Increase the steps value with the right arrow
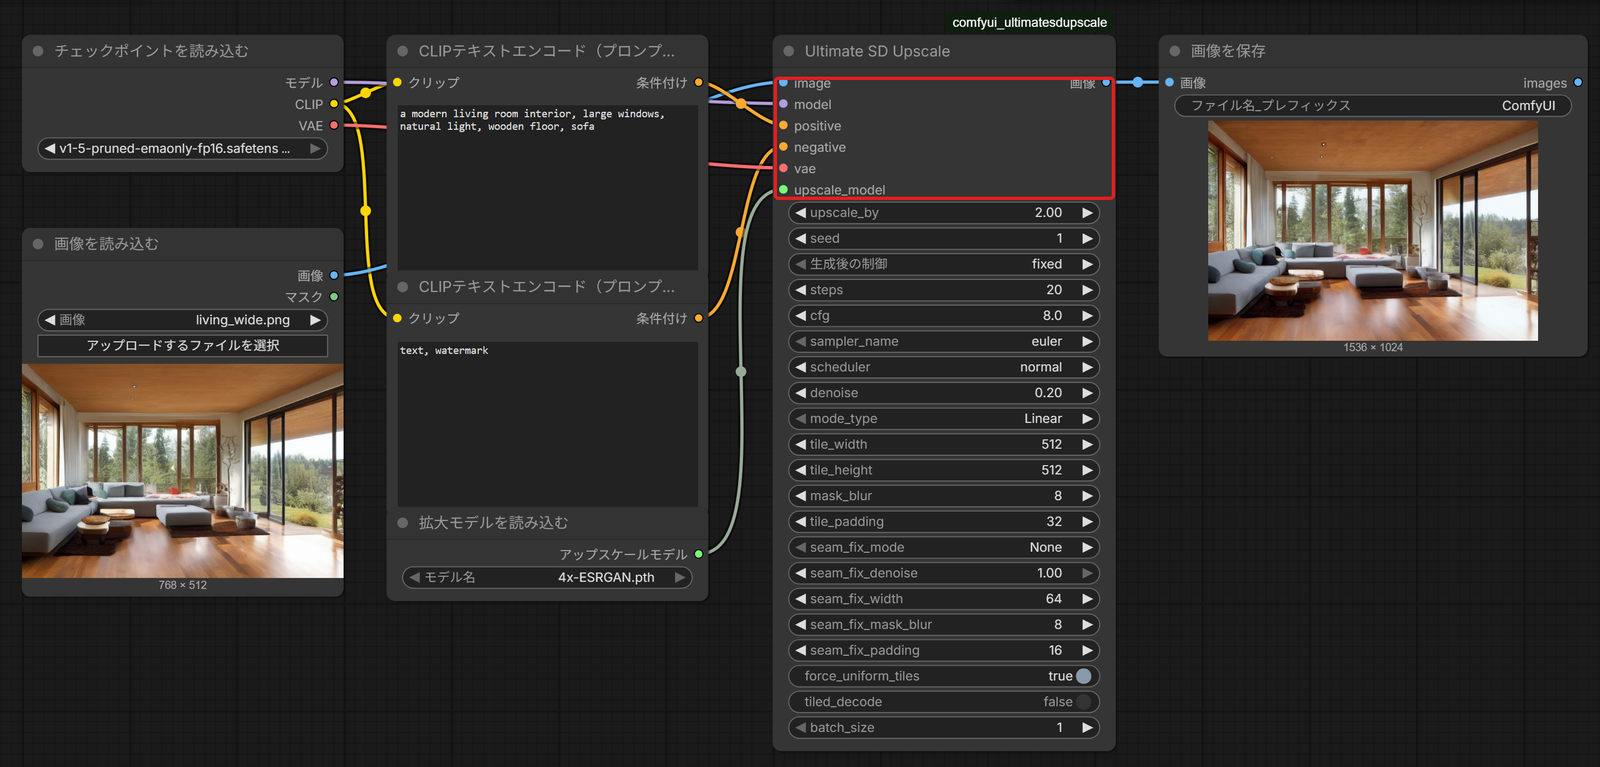The width and height of the screenshot is (1600, 767). (1087, 290)
